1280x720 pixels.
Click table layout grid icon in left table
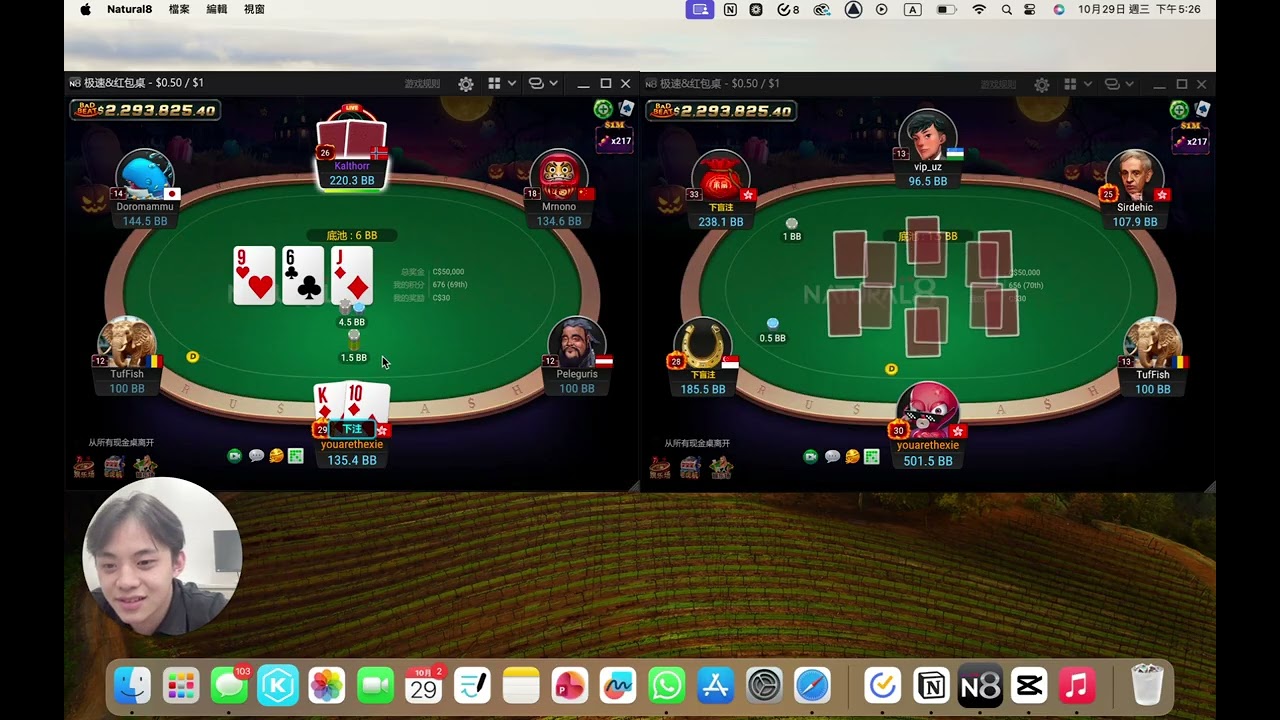pyautogui.click(x=494, y=84)
